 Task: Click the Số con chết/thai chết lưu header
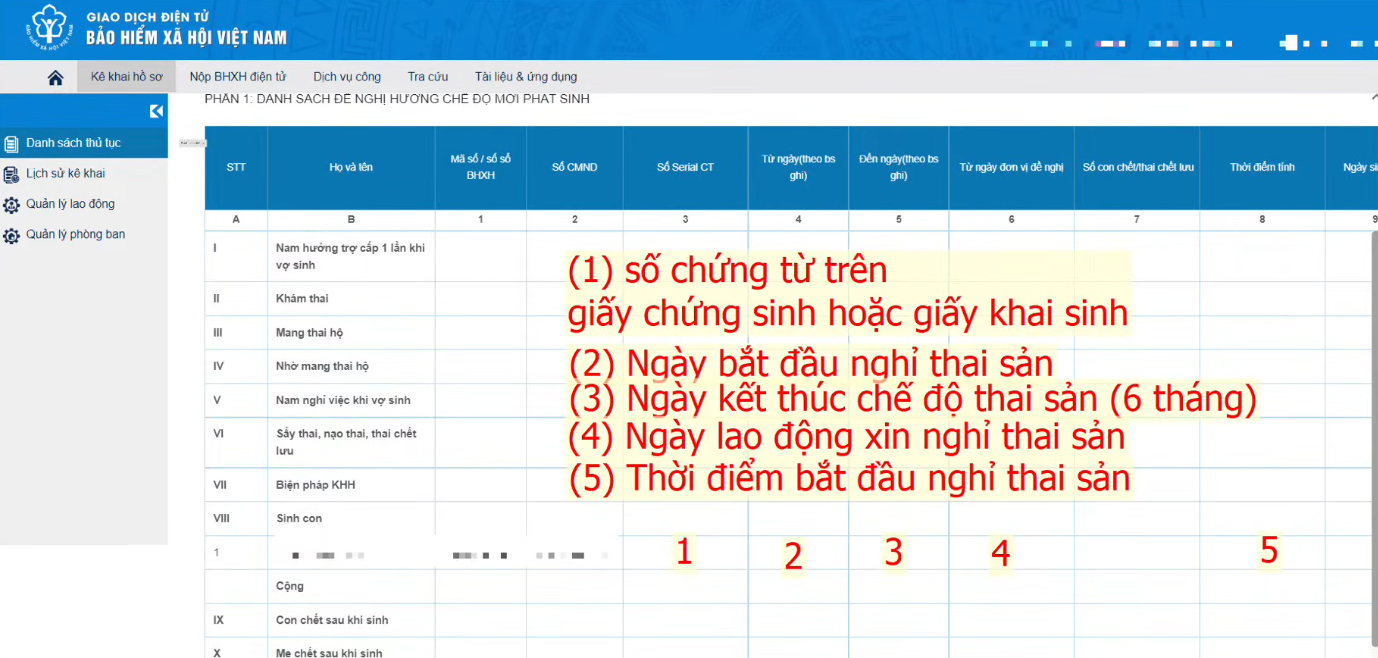[x=1138, y=167]
